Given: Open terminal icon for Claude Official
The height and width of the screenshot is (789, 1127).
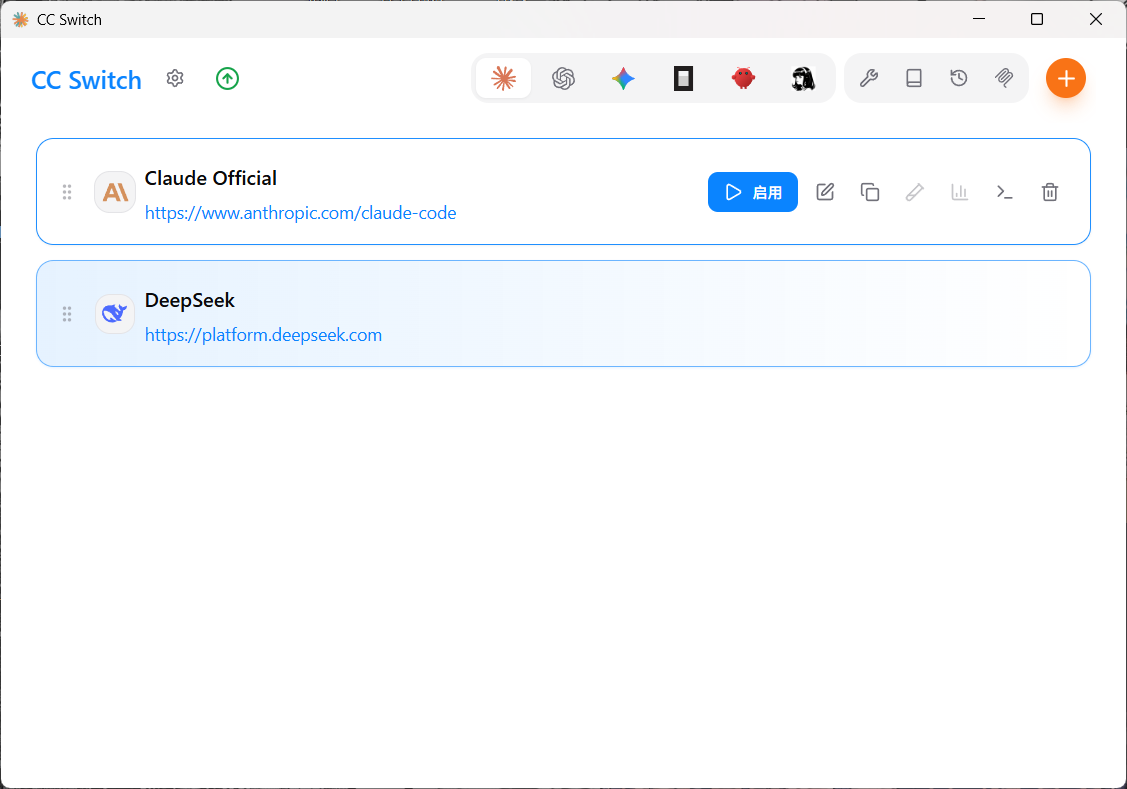Looking at the screenshot, I should tap(1004, 192).
